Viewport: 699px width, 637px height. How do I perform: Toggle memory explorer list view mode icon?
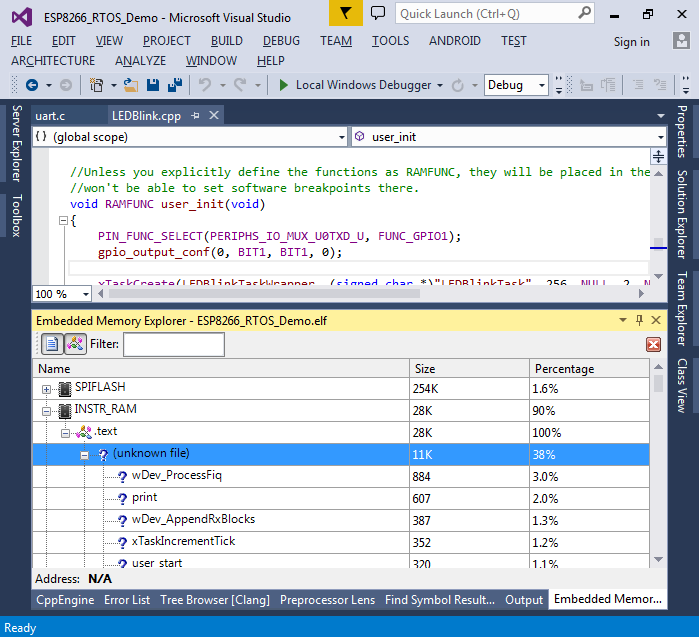pos(52,344)
